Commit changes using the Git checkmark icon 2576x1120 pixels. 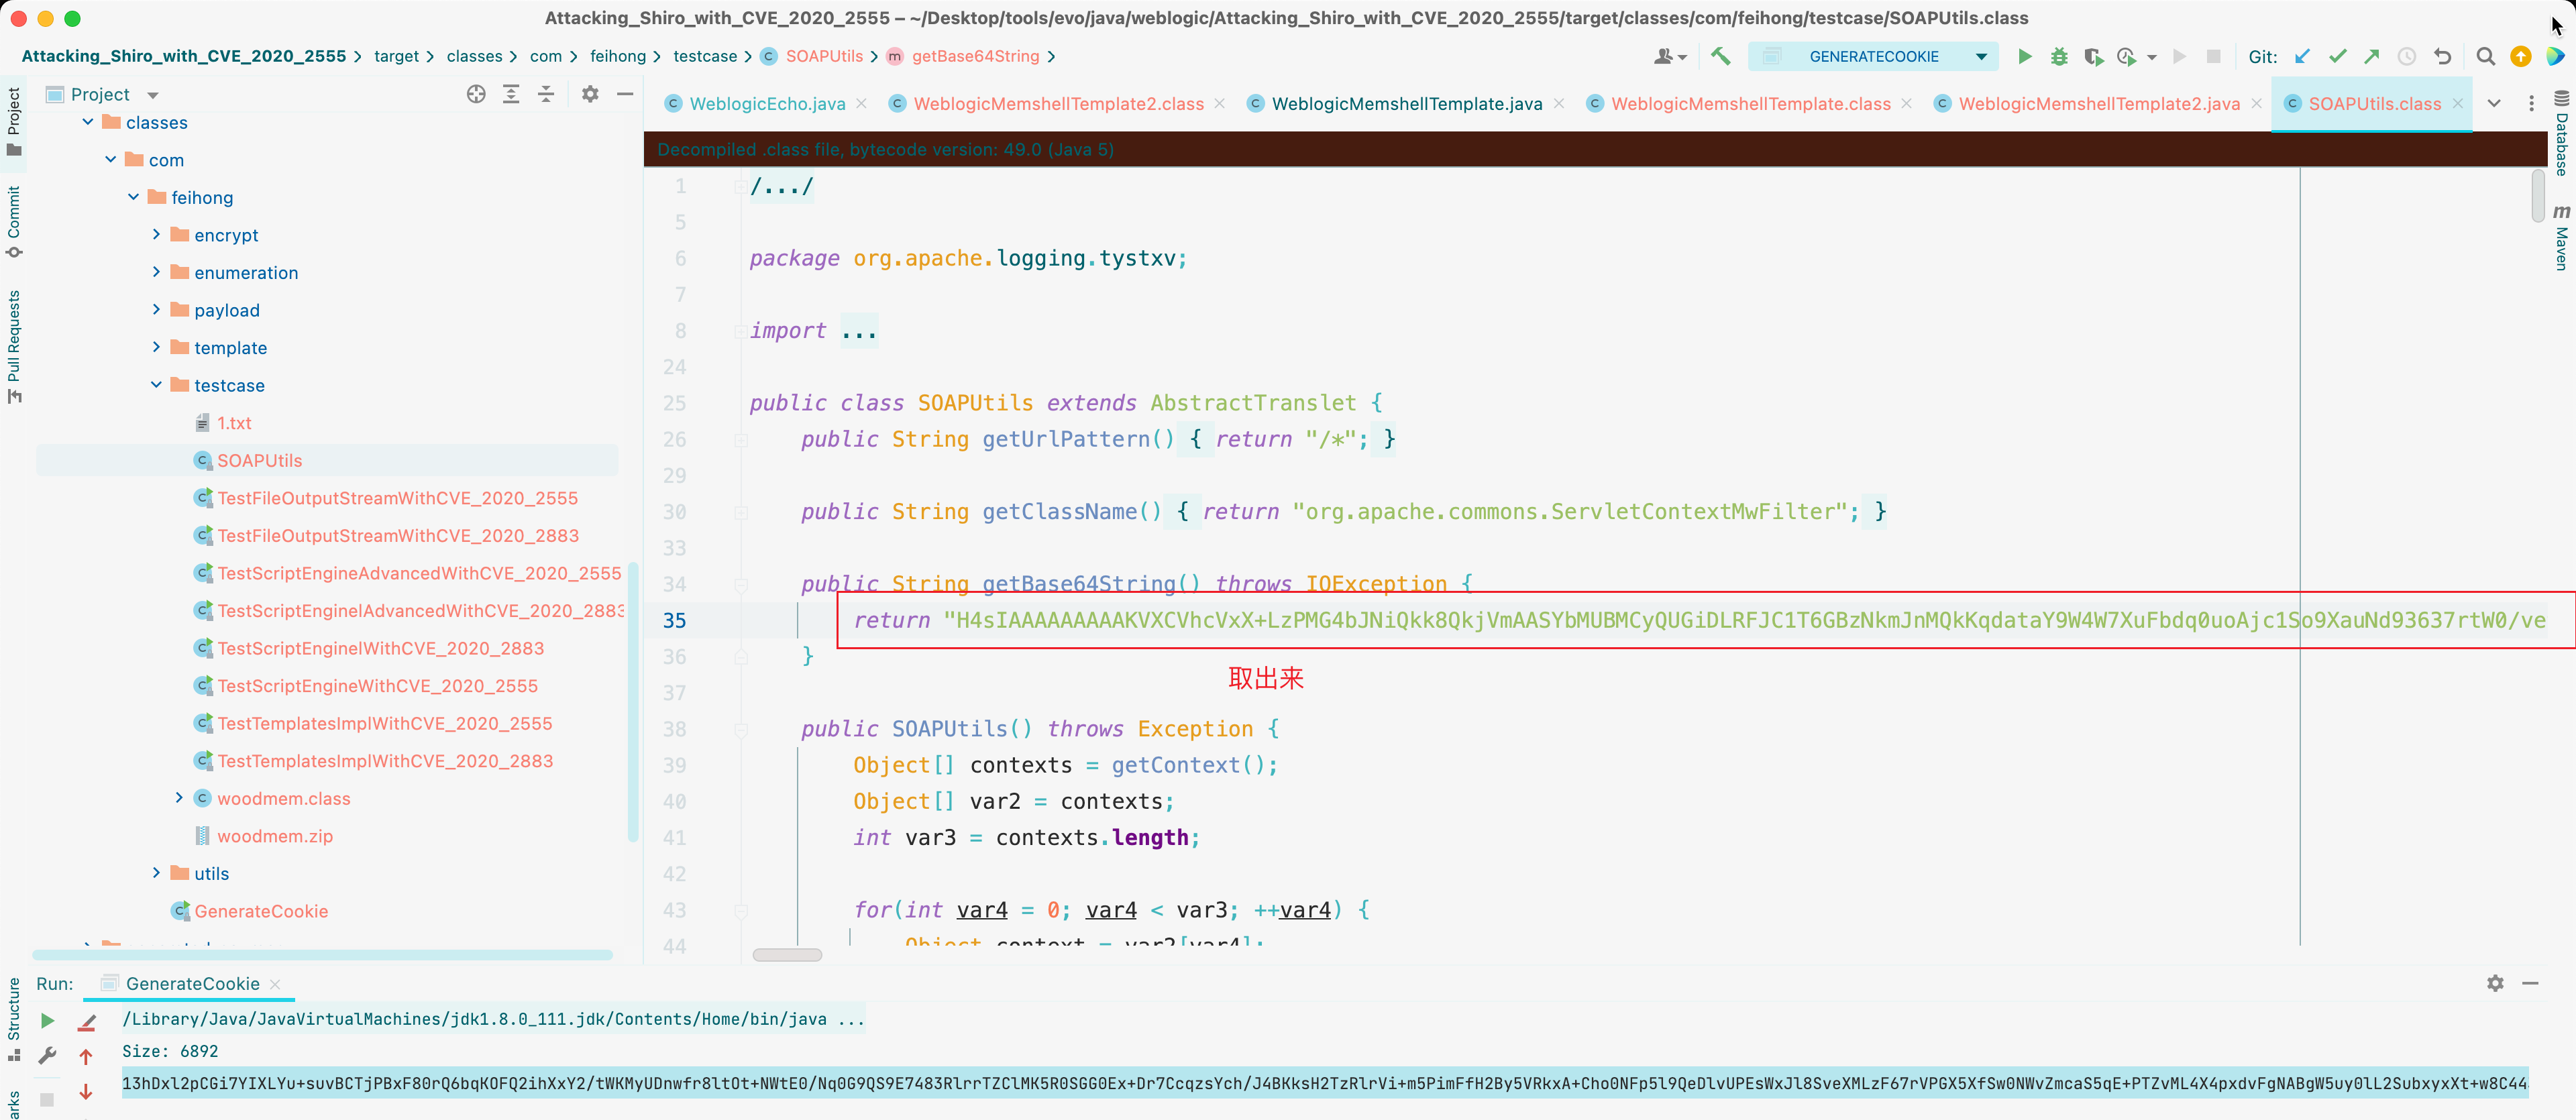pyautogui.click(x=2337, y=56)
